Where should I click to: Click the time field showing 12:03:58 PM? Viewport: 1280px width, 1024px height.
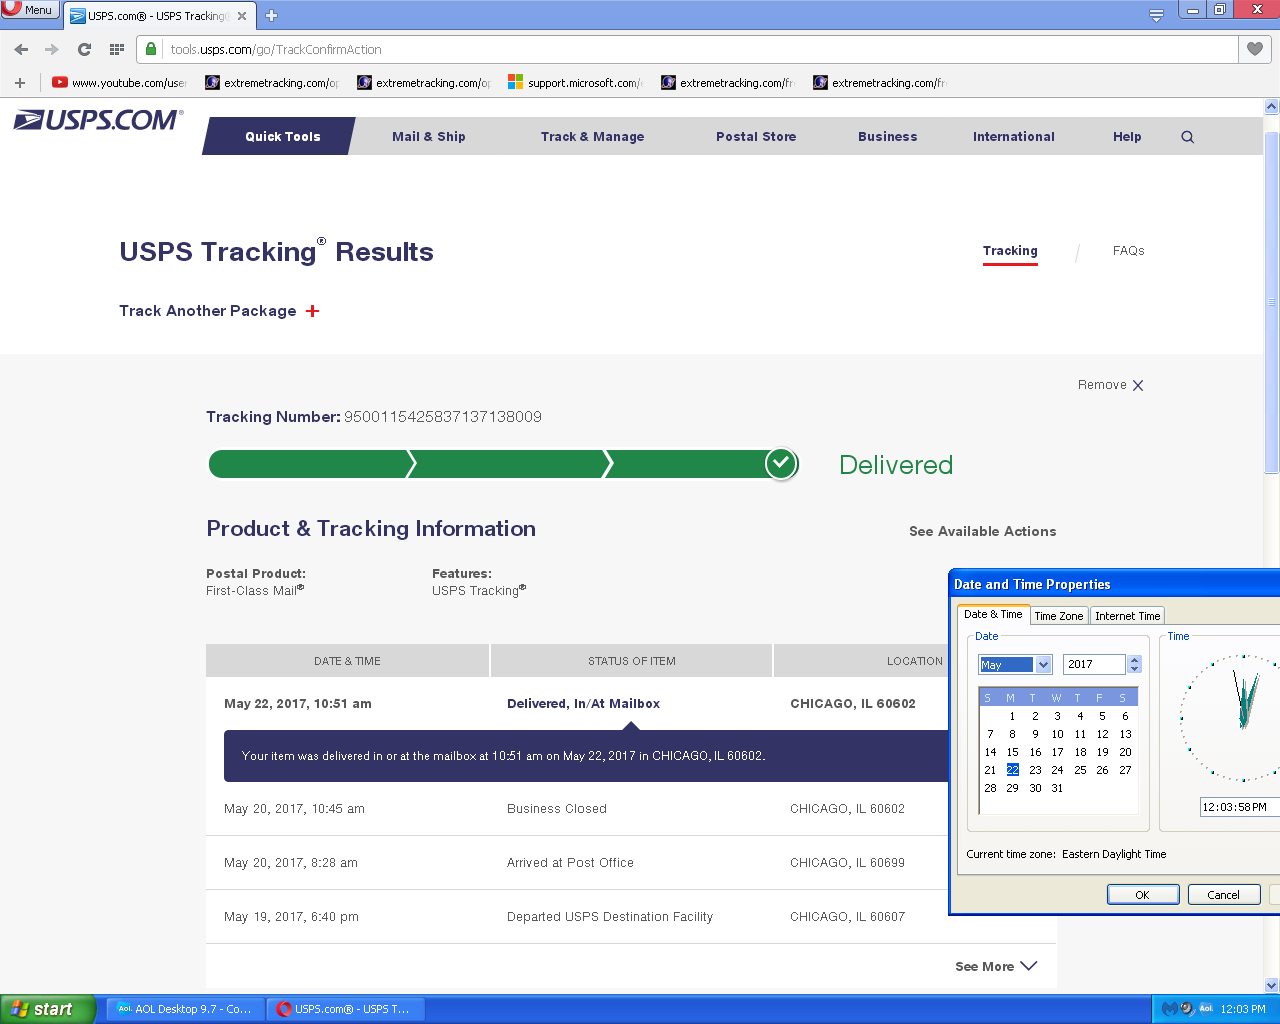pos(1235,807)
